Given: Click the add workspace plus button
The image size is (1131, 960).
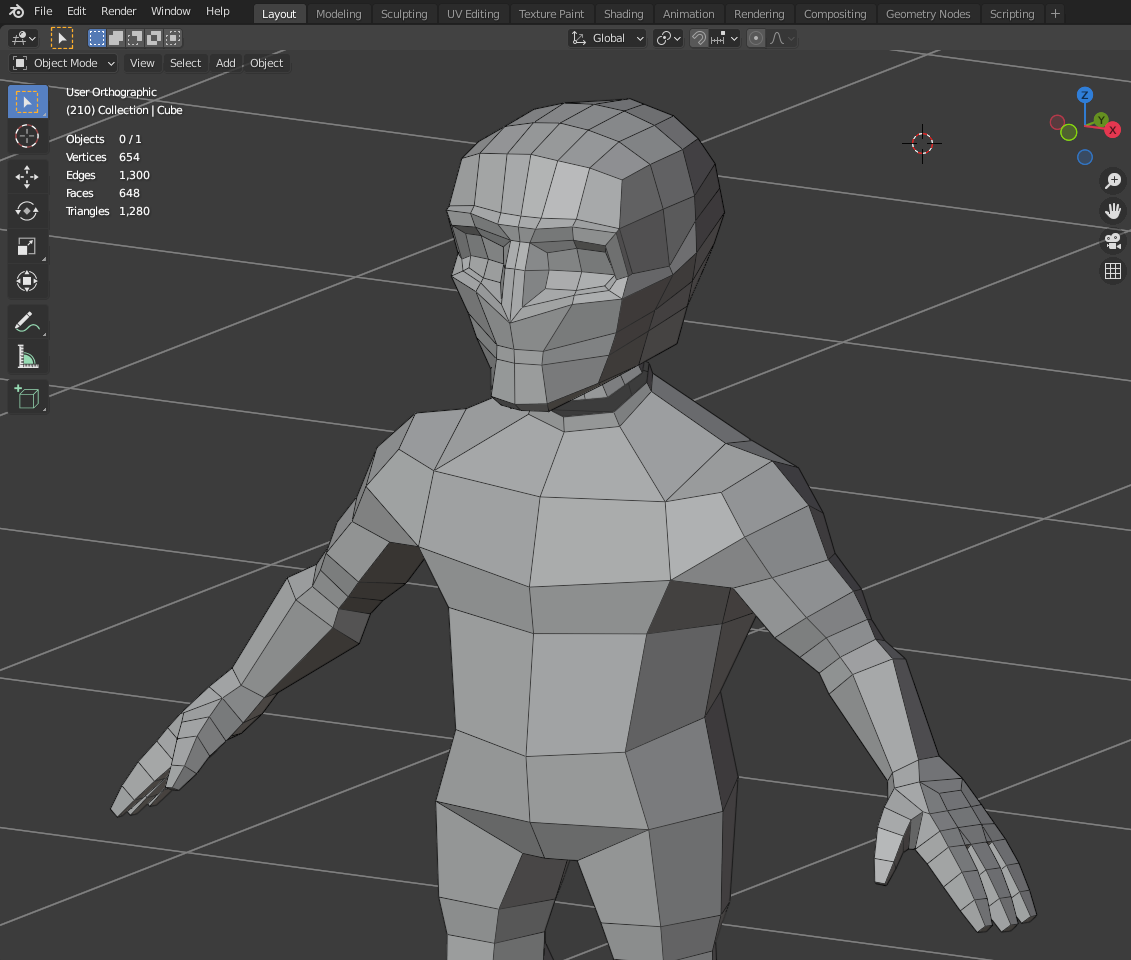Looking at the screenshot, I should pos(1055,14).
